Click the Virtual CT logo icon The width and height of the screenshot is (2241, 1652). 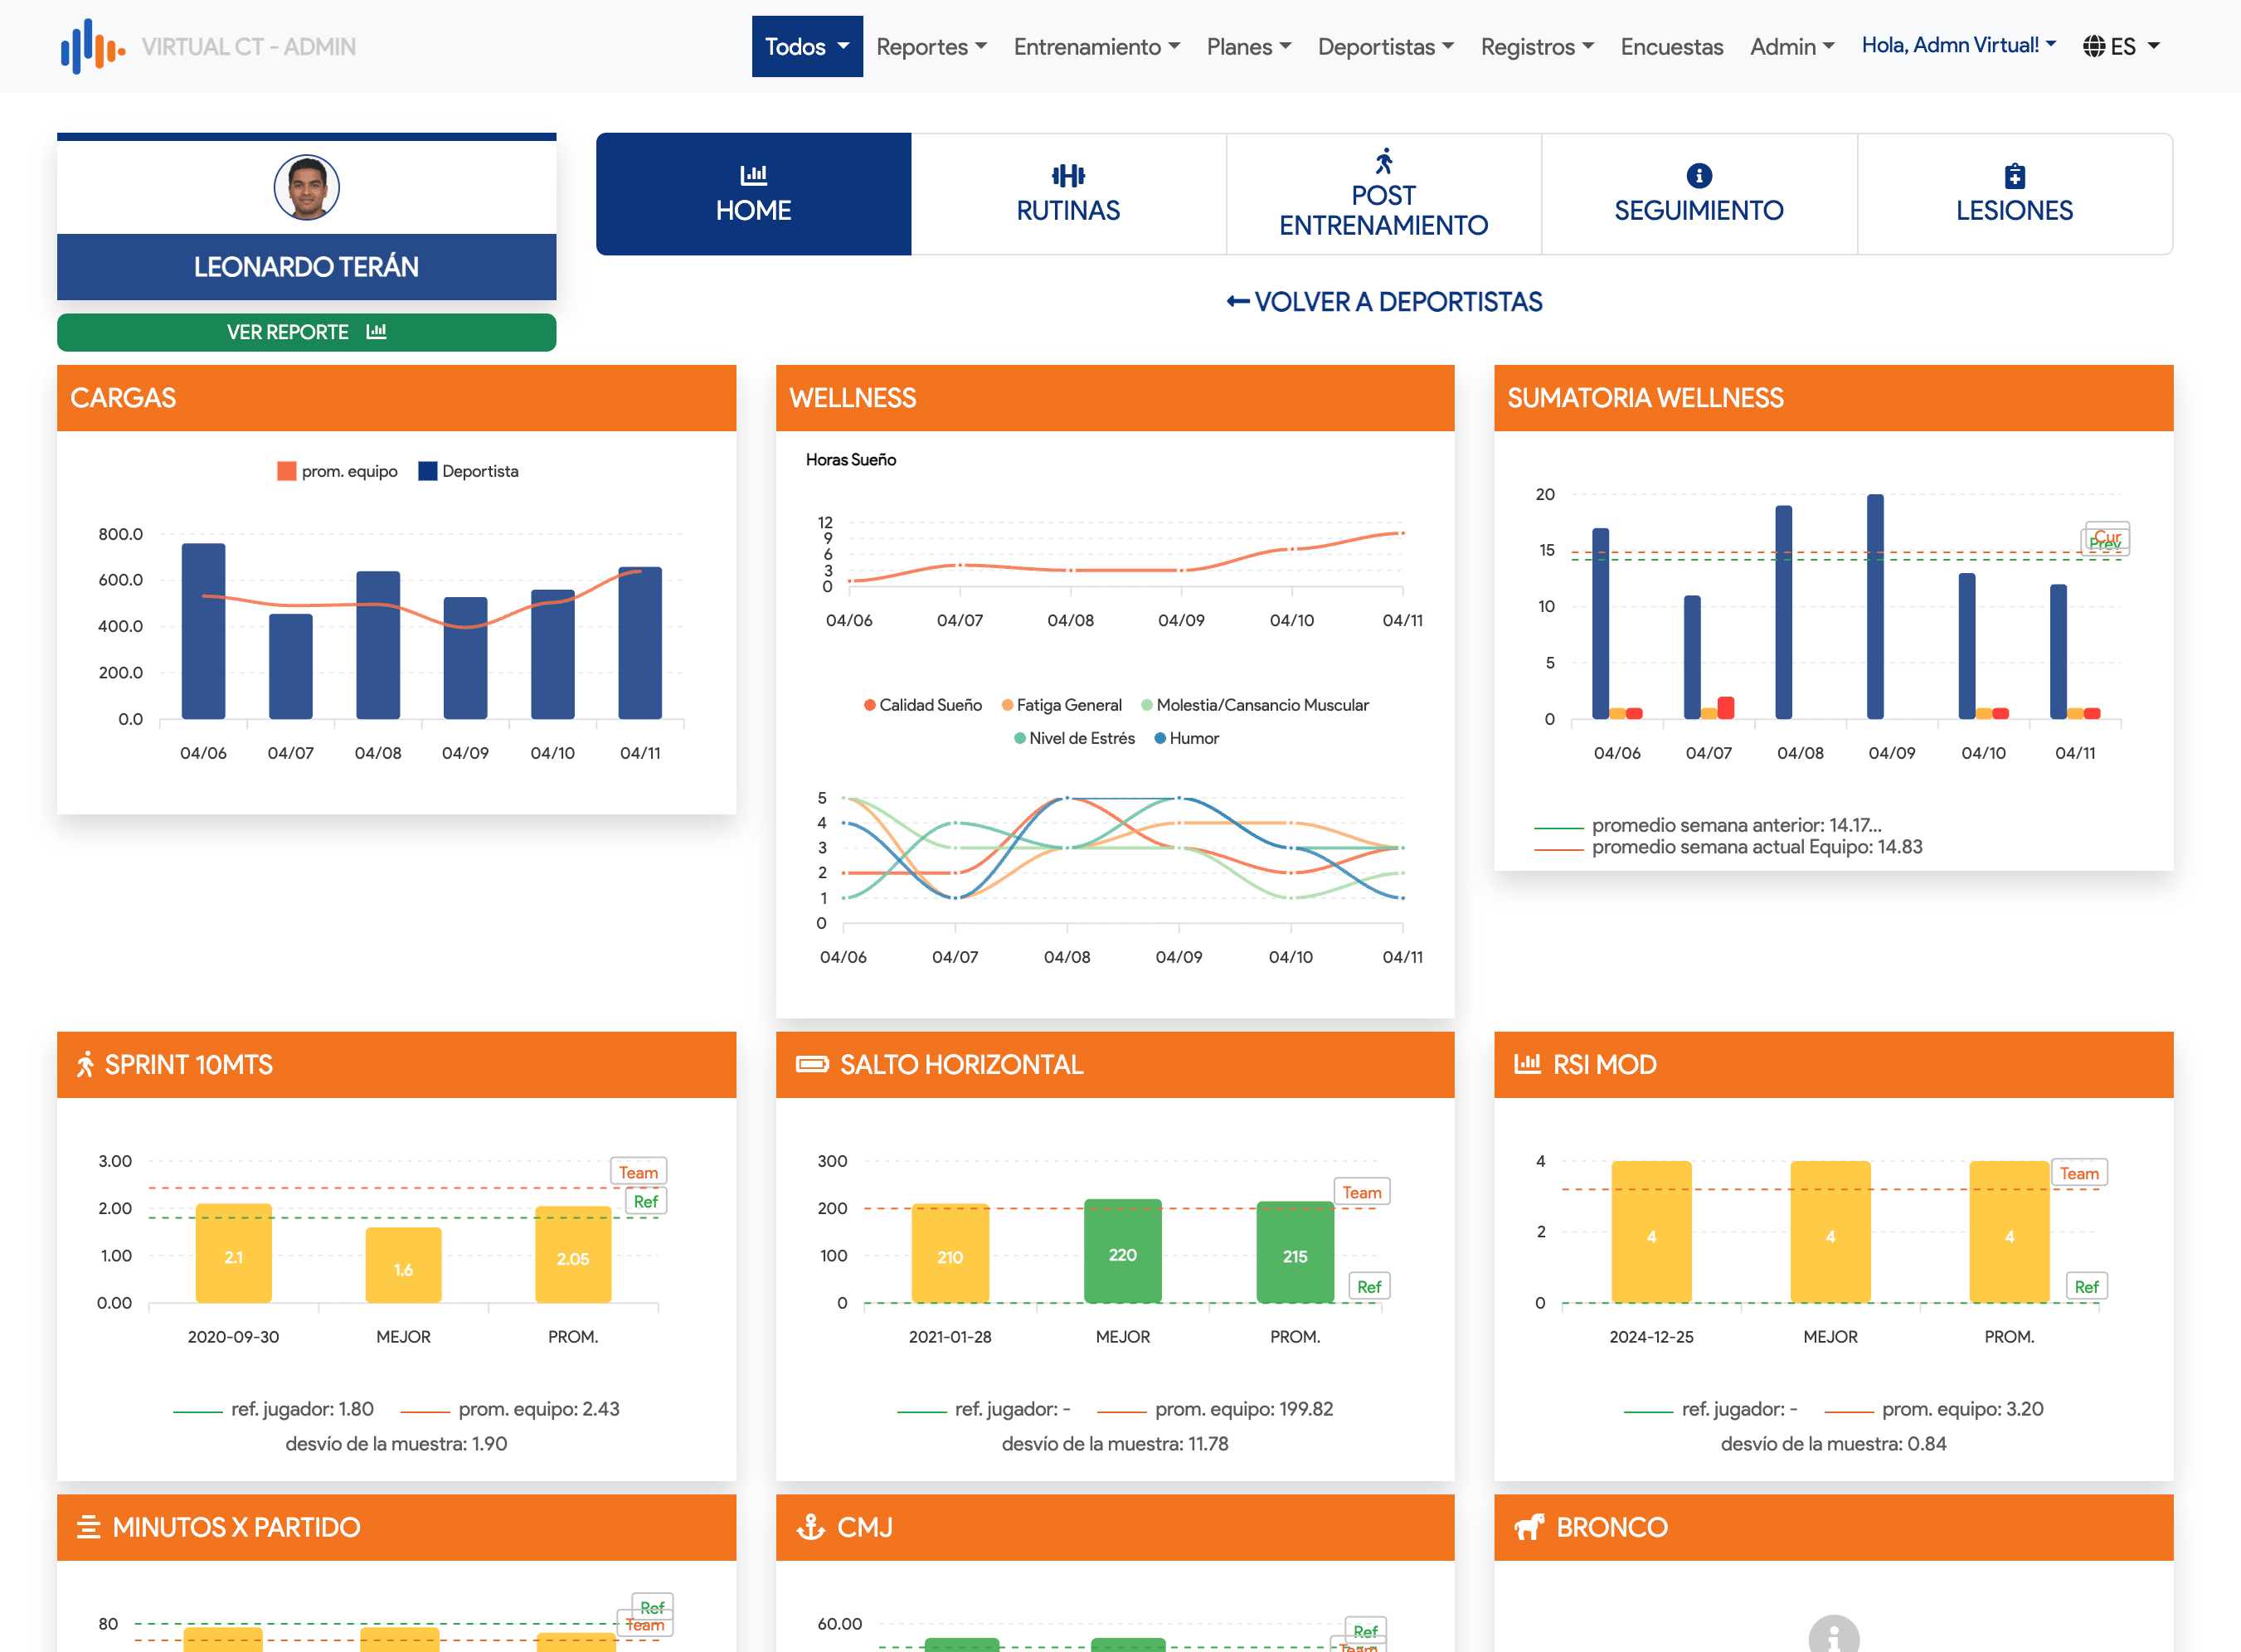click(92, 46)
